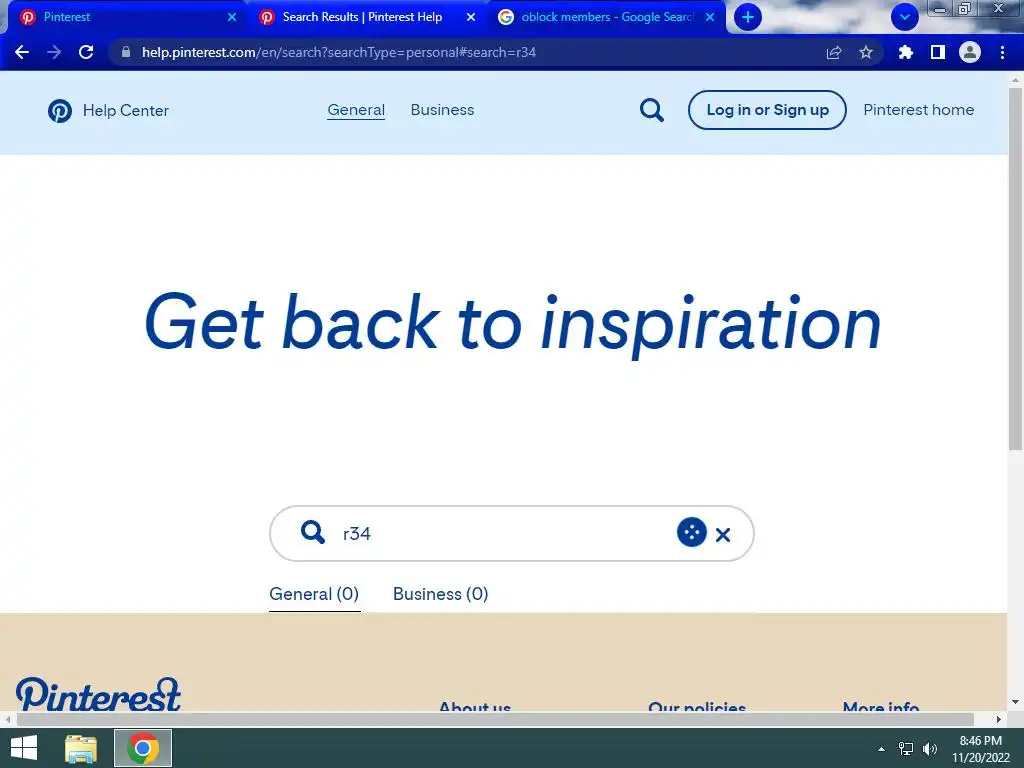The image size is (1024, 768).
Task: Share this page from the address bar
Action: click(834, 52)
